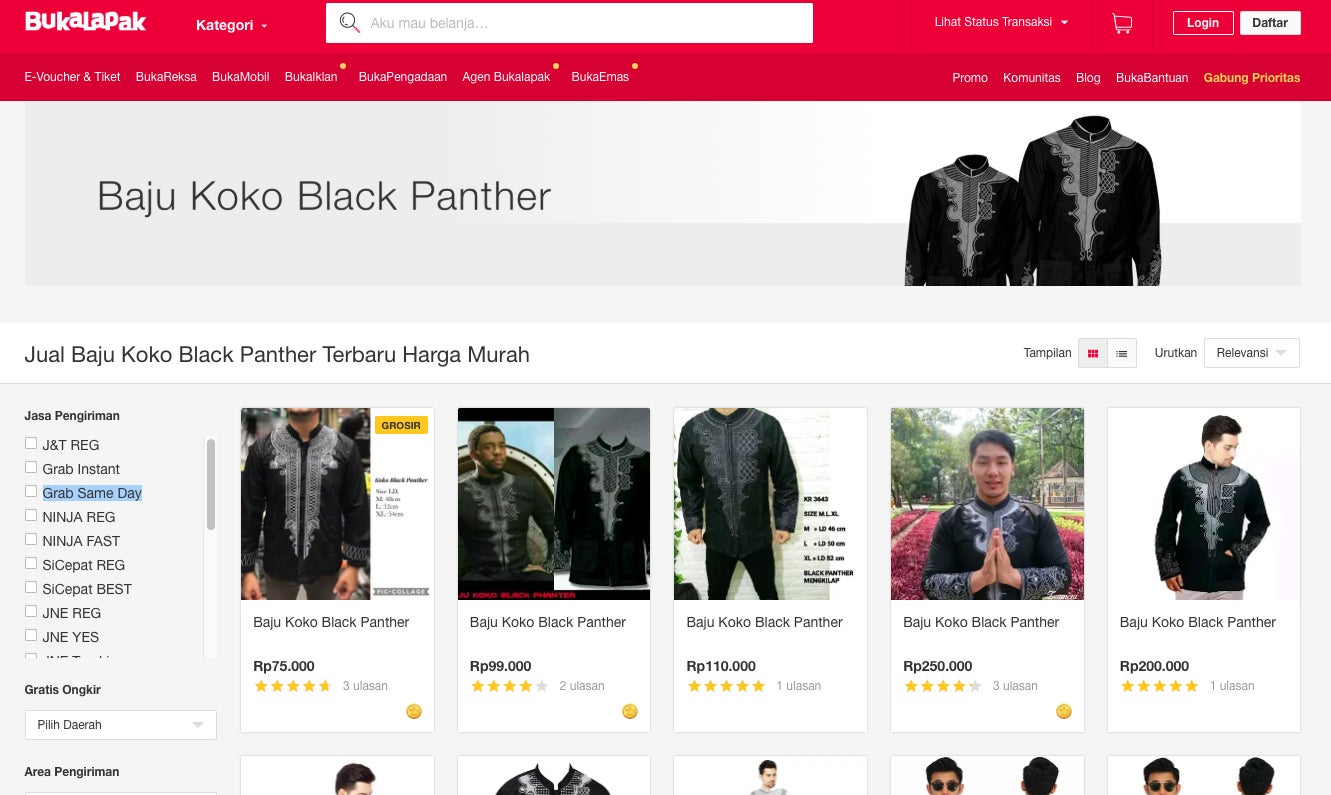Screen dimensions: 1331x795
Task: Check the J&T REG checkbox
Action: coord(31,444)
